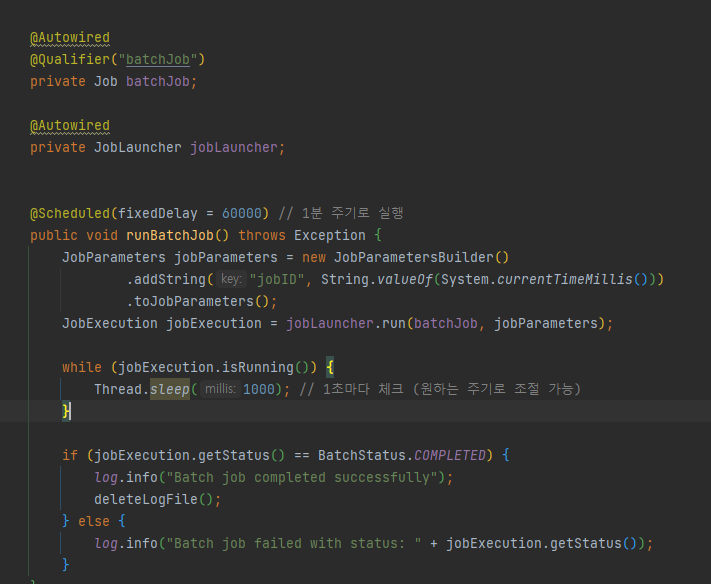Click the @Scheduled annotation
The width and height of the screenshot is (711, 584).
pyautogui.click(x=70, y=213)
